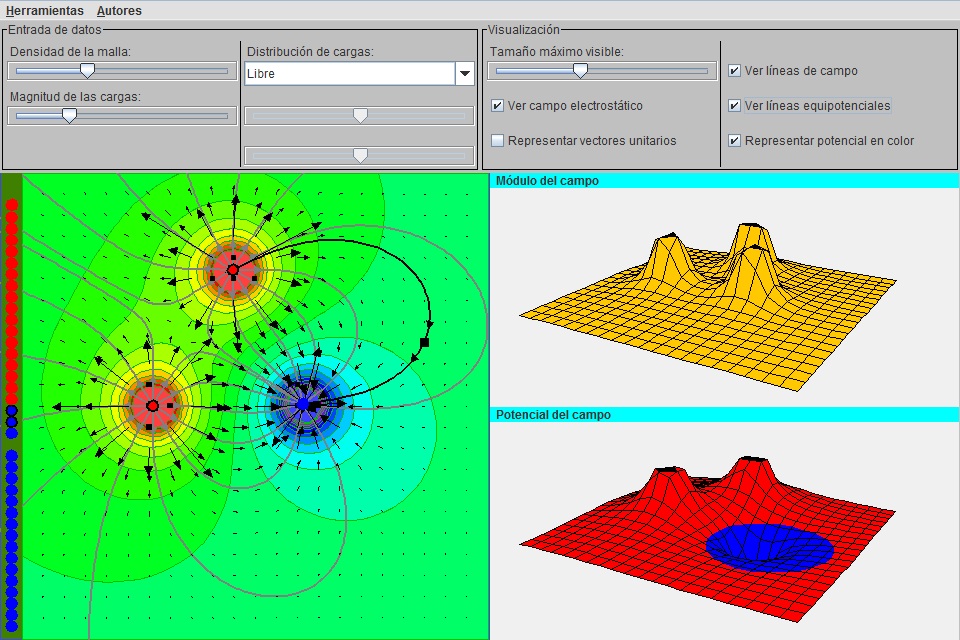Click the upper red positive charge in canvas
The image size is (960, 640).
click(x=232, y=270)
